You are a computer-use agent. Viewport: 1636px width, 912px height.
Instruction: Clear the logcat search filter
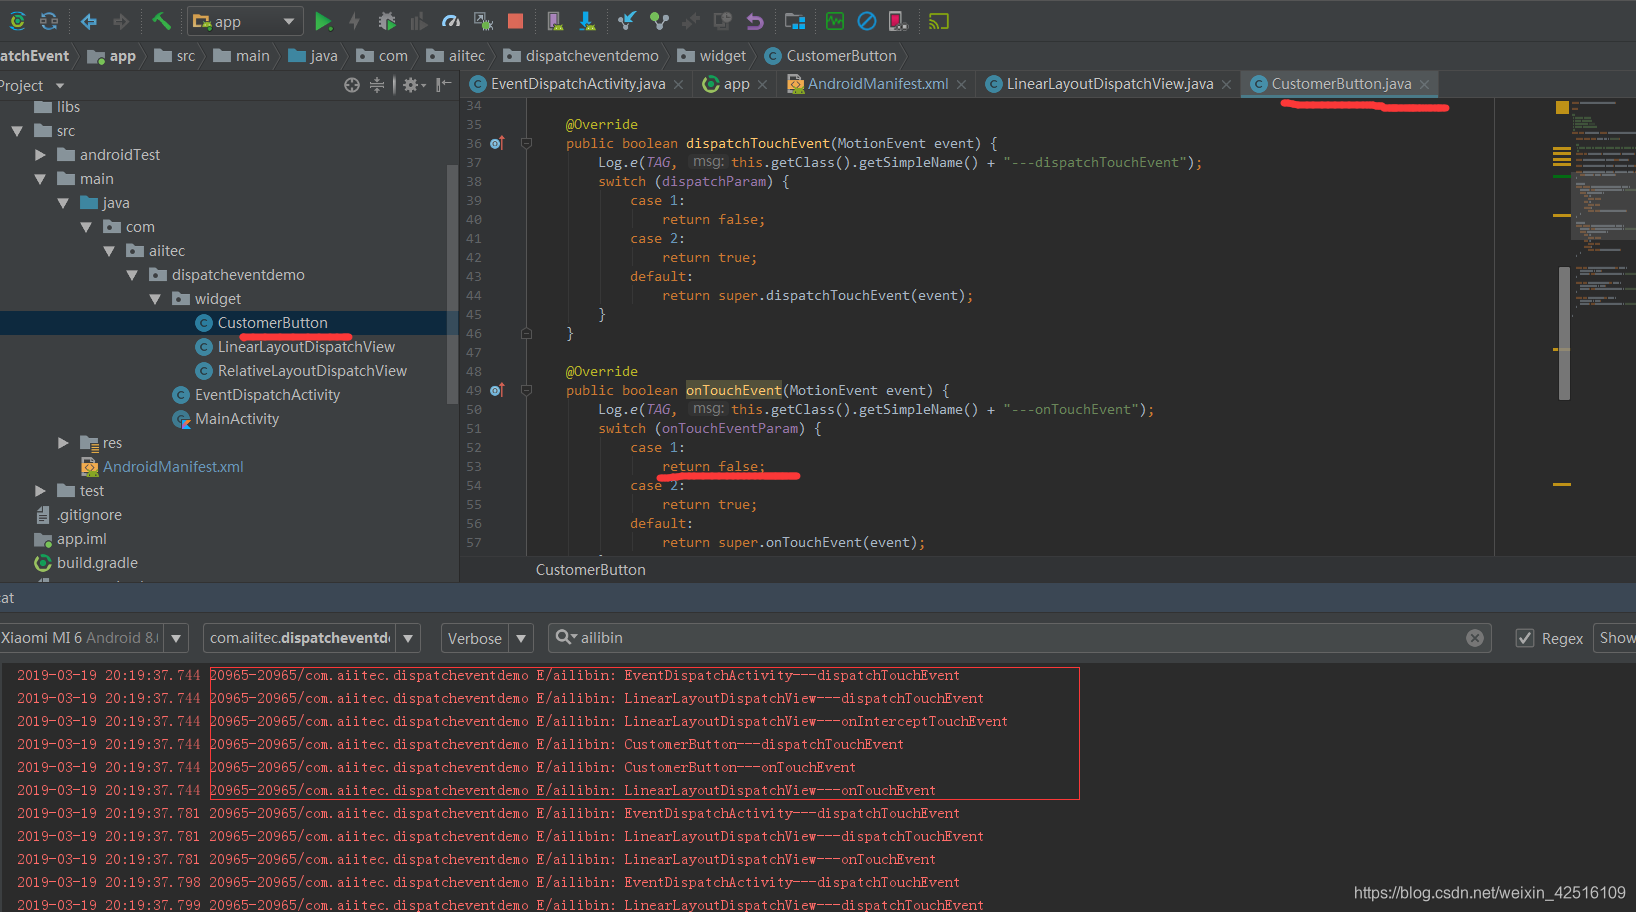(1475, 638)
